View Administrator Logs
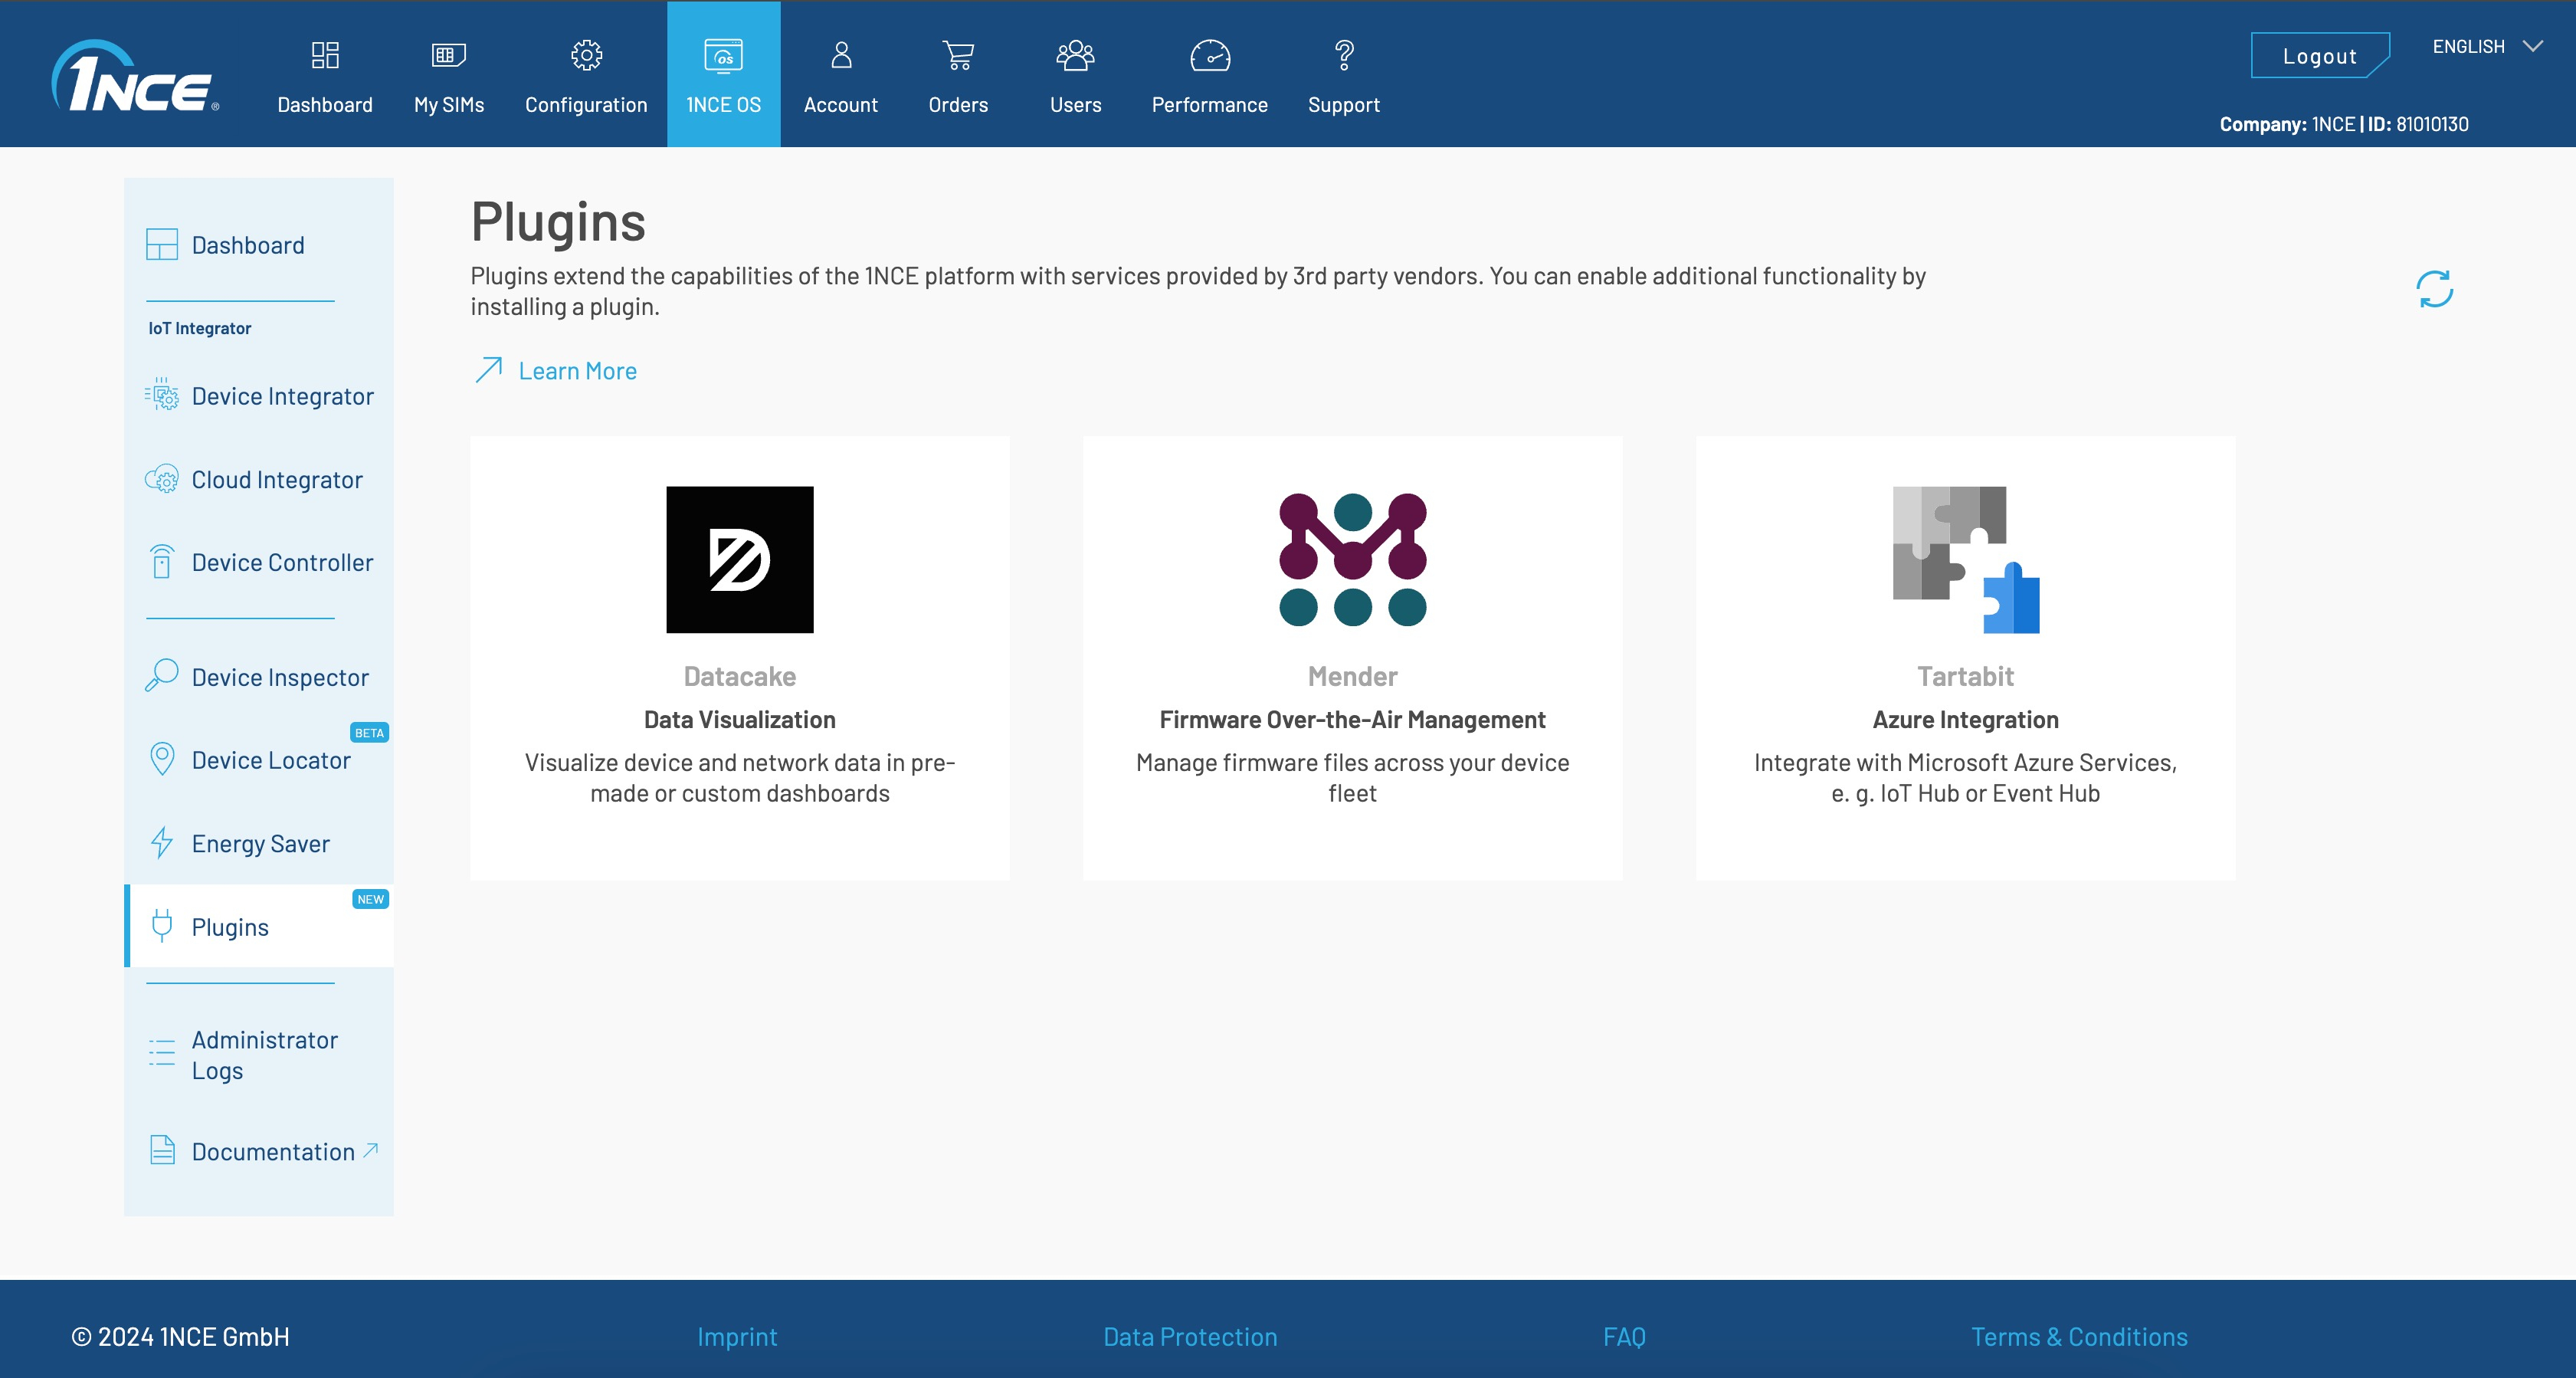This screenshot has width=2576, height=1378. [263, 1055]
